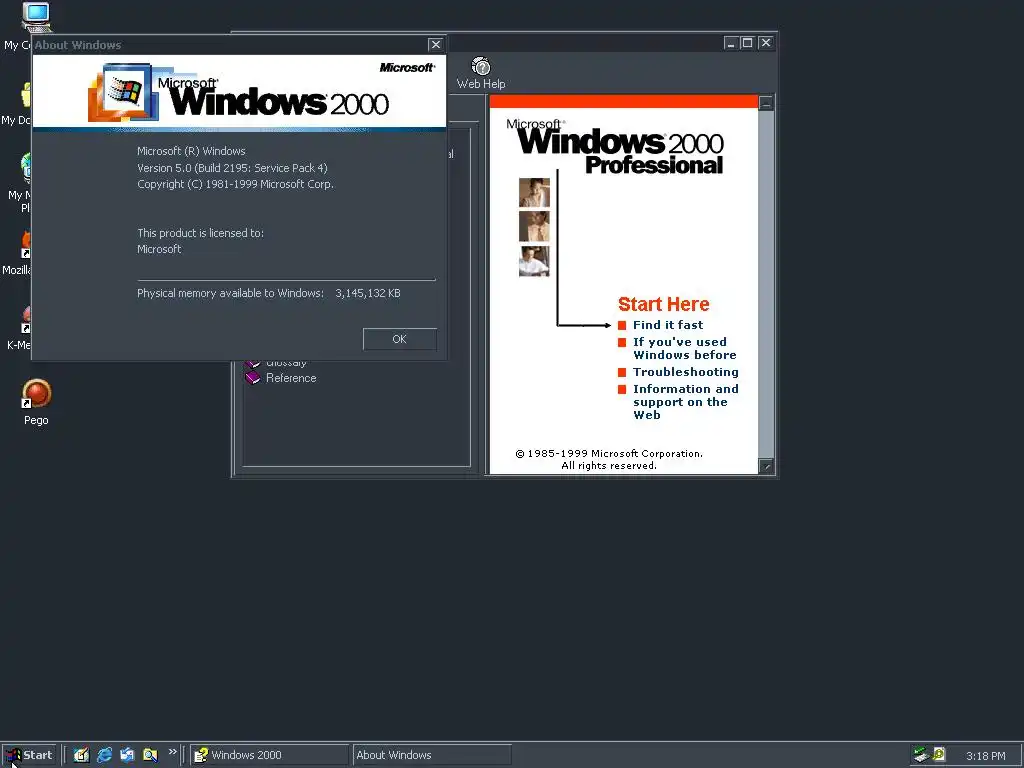Open Information and support on the Web

click(x=686, y=402)
